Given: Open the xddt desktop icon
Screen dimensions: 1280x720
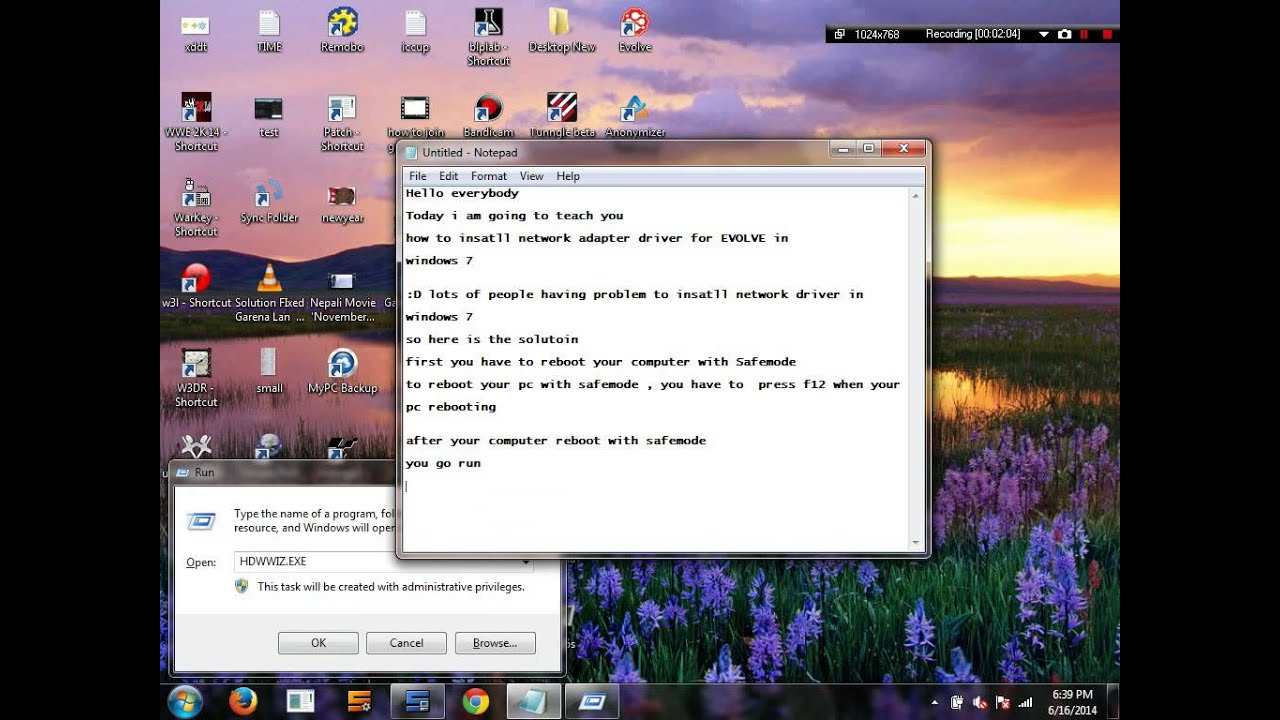Looking at the screenshot, I should 196,30.
